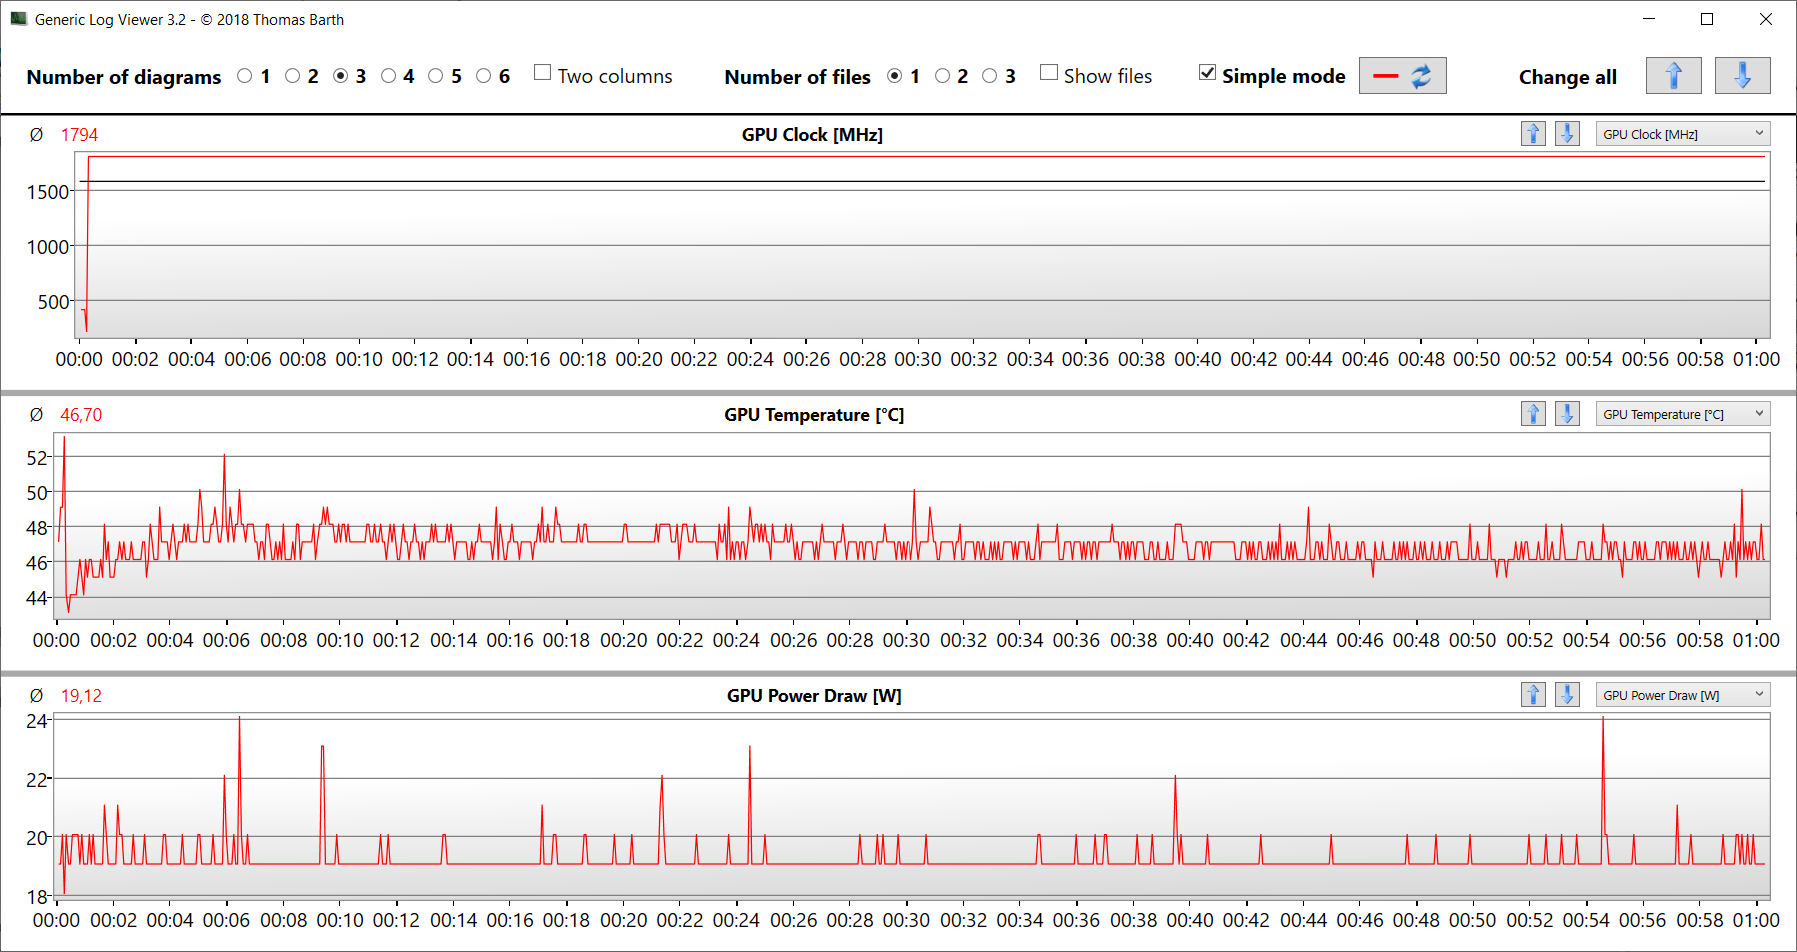
Task: Click down arrow beside GPU Temperature dropdown
Action: coord(1567,414)
